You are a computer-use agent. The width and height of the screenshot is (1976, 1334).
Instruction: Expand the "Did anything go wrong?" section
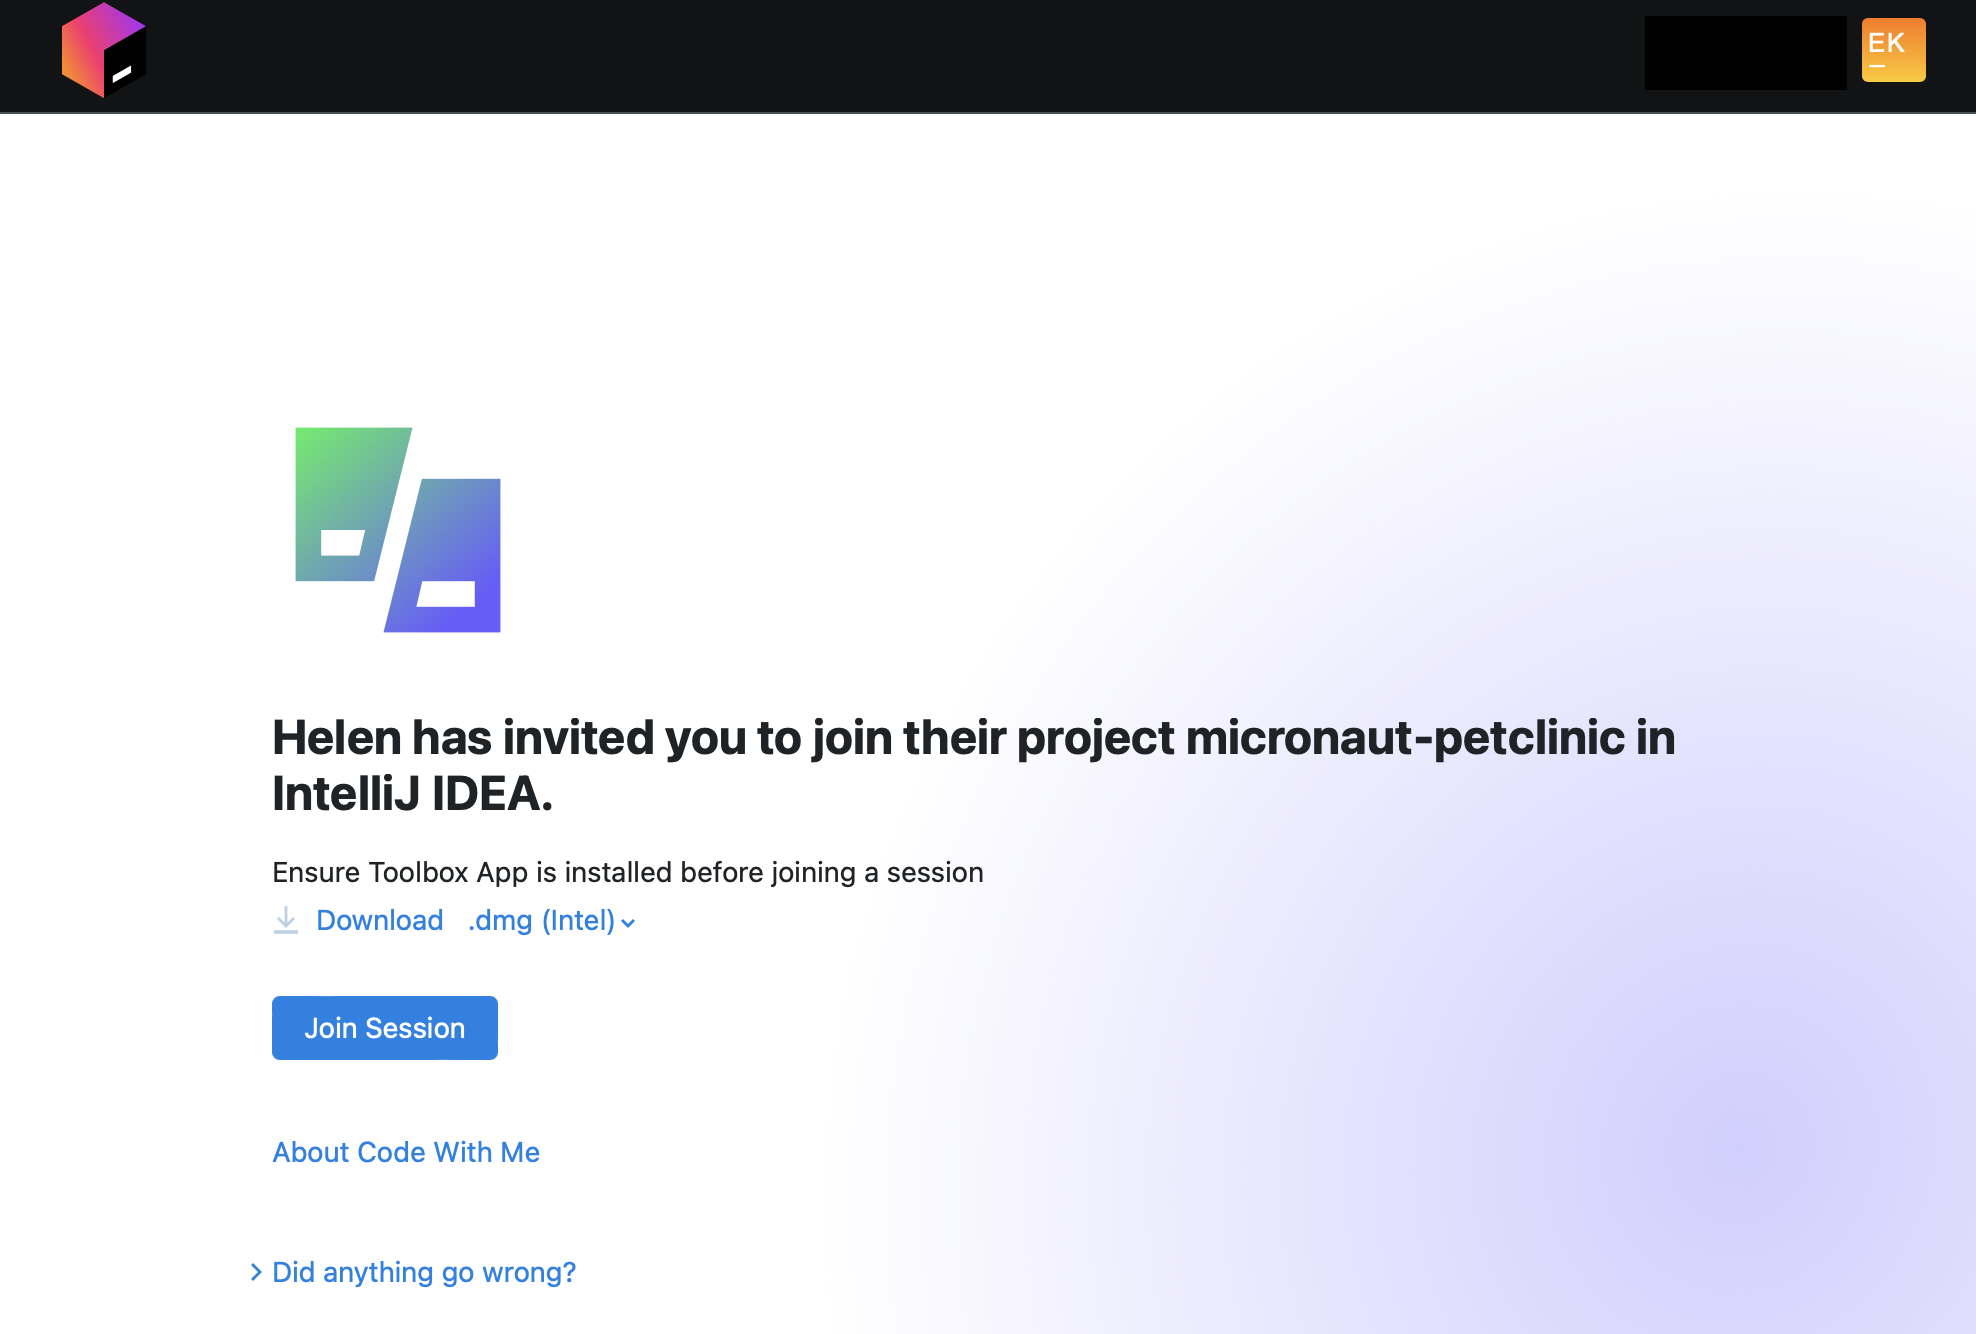[424, 1272]
